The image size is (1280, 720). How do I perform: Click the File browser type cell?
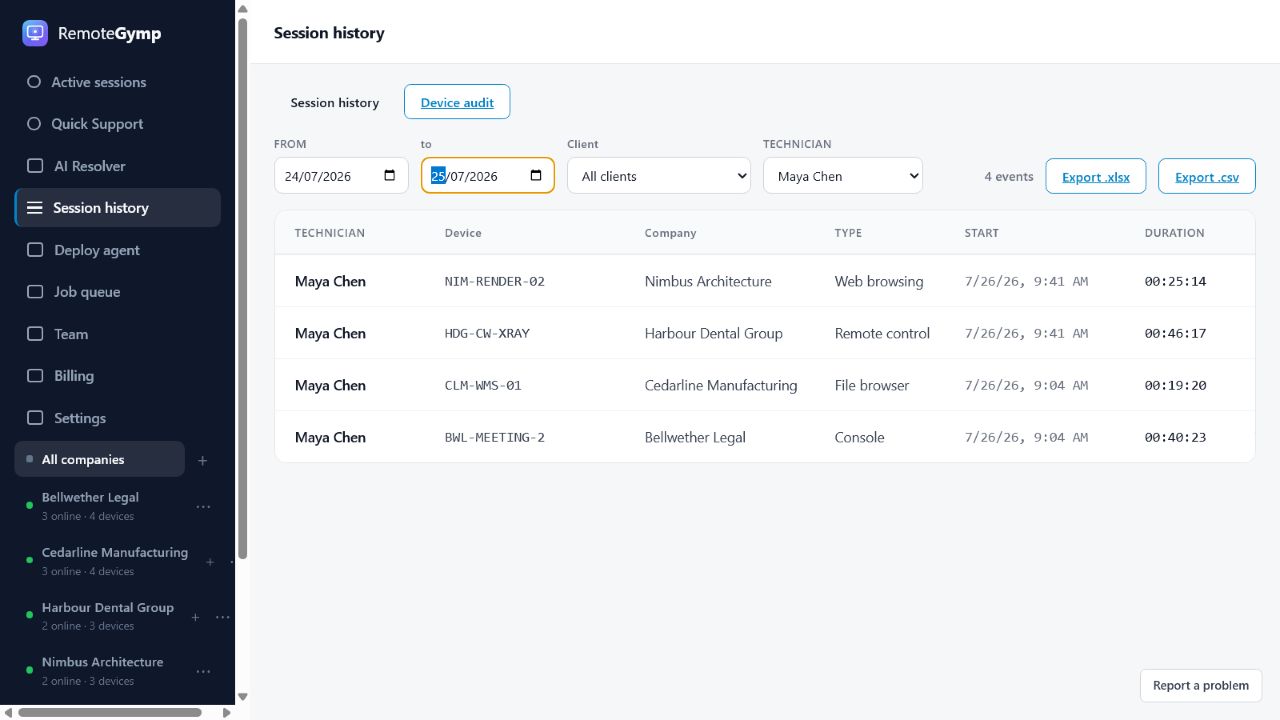pyautogui.click(x=872, y=385)
